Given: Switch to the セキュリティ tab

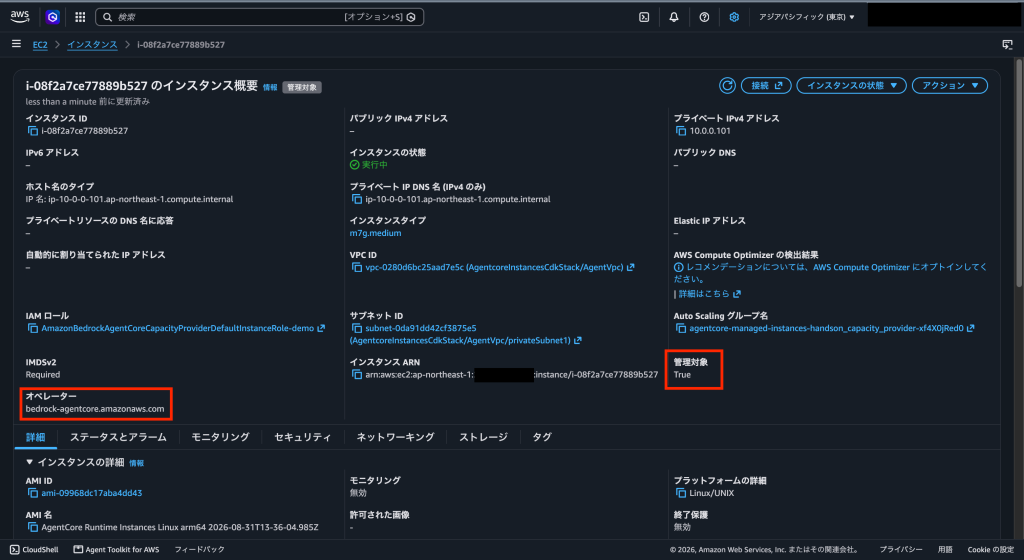Looking at the screenshot, I should click(x=302, y=437).
